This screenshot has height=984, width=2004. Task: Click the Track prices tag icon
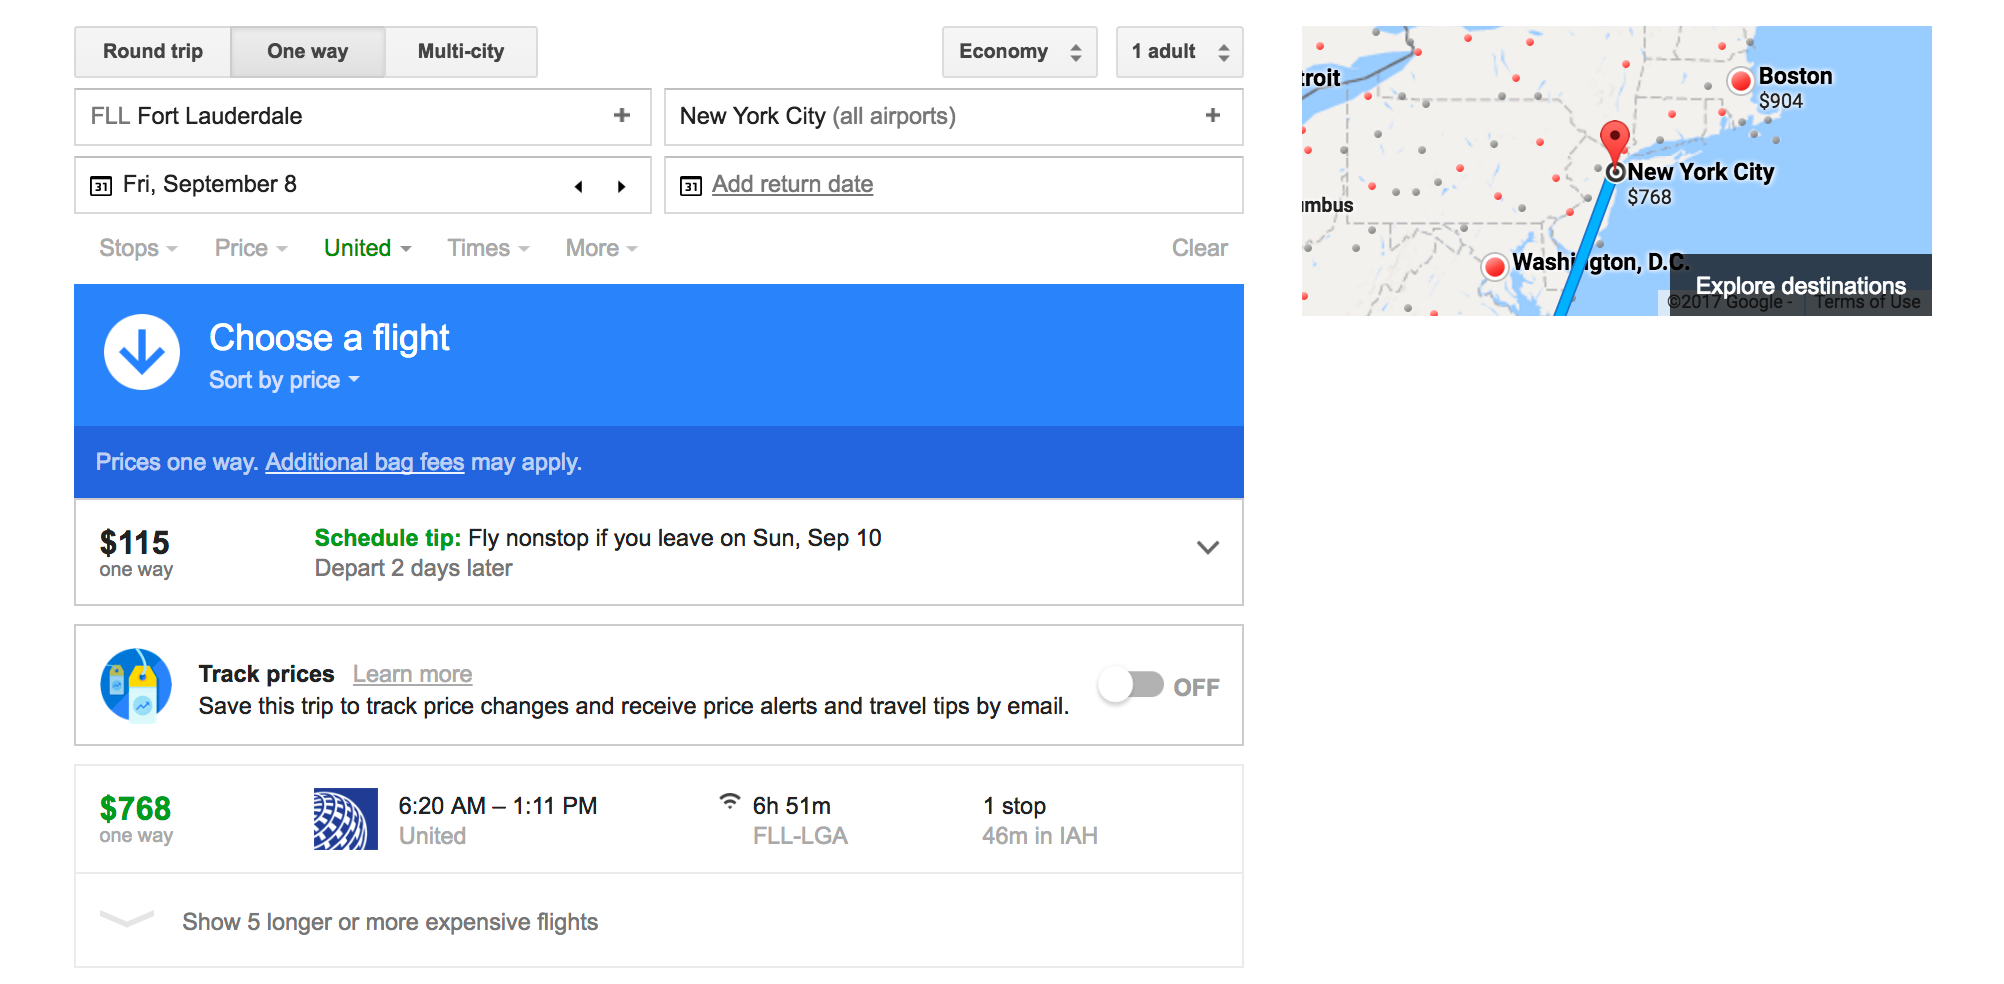click(x=136, y=686)
